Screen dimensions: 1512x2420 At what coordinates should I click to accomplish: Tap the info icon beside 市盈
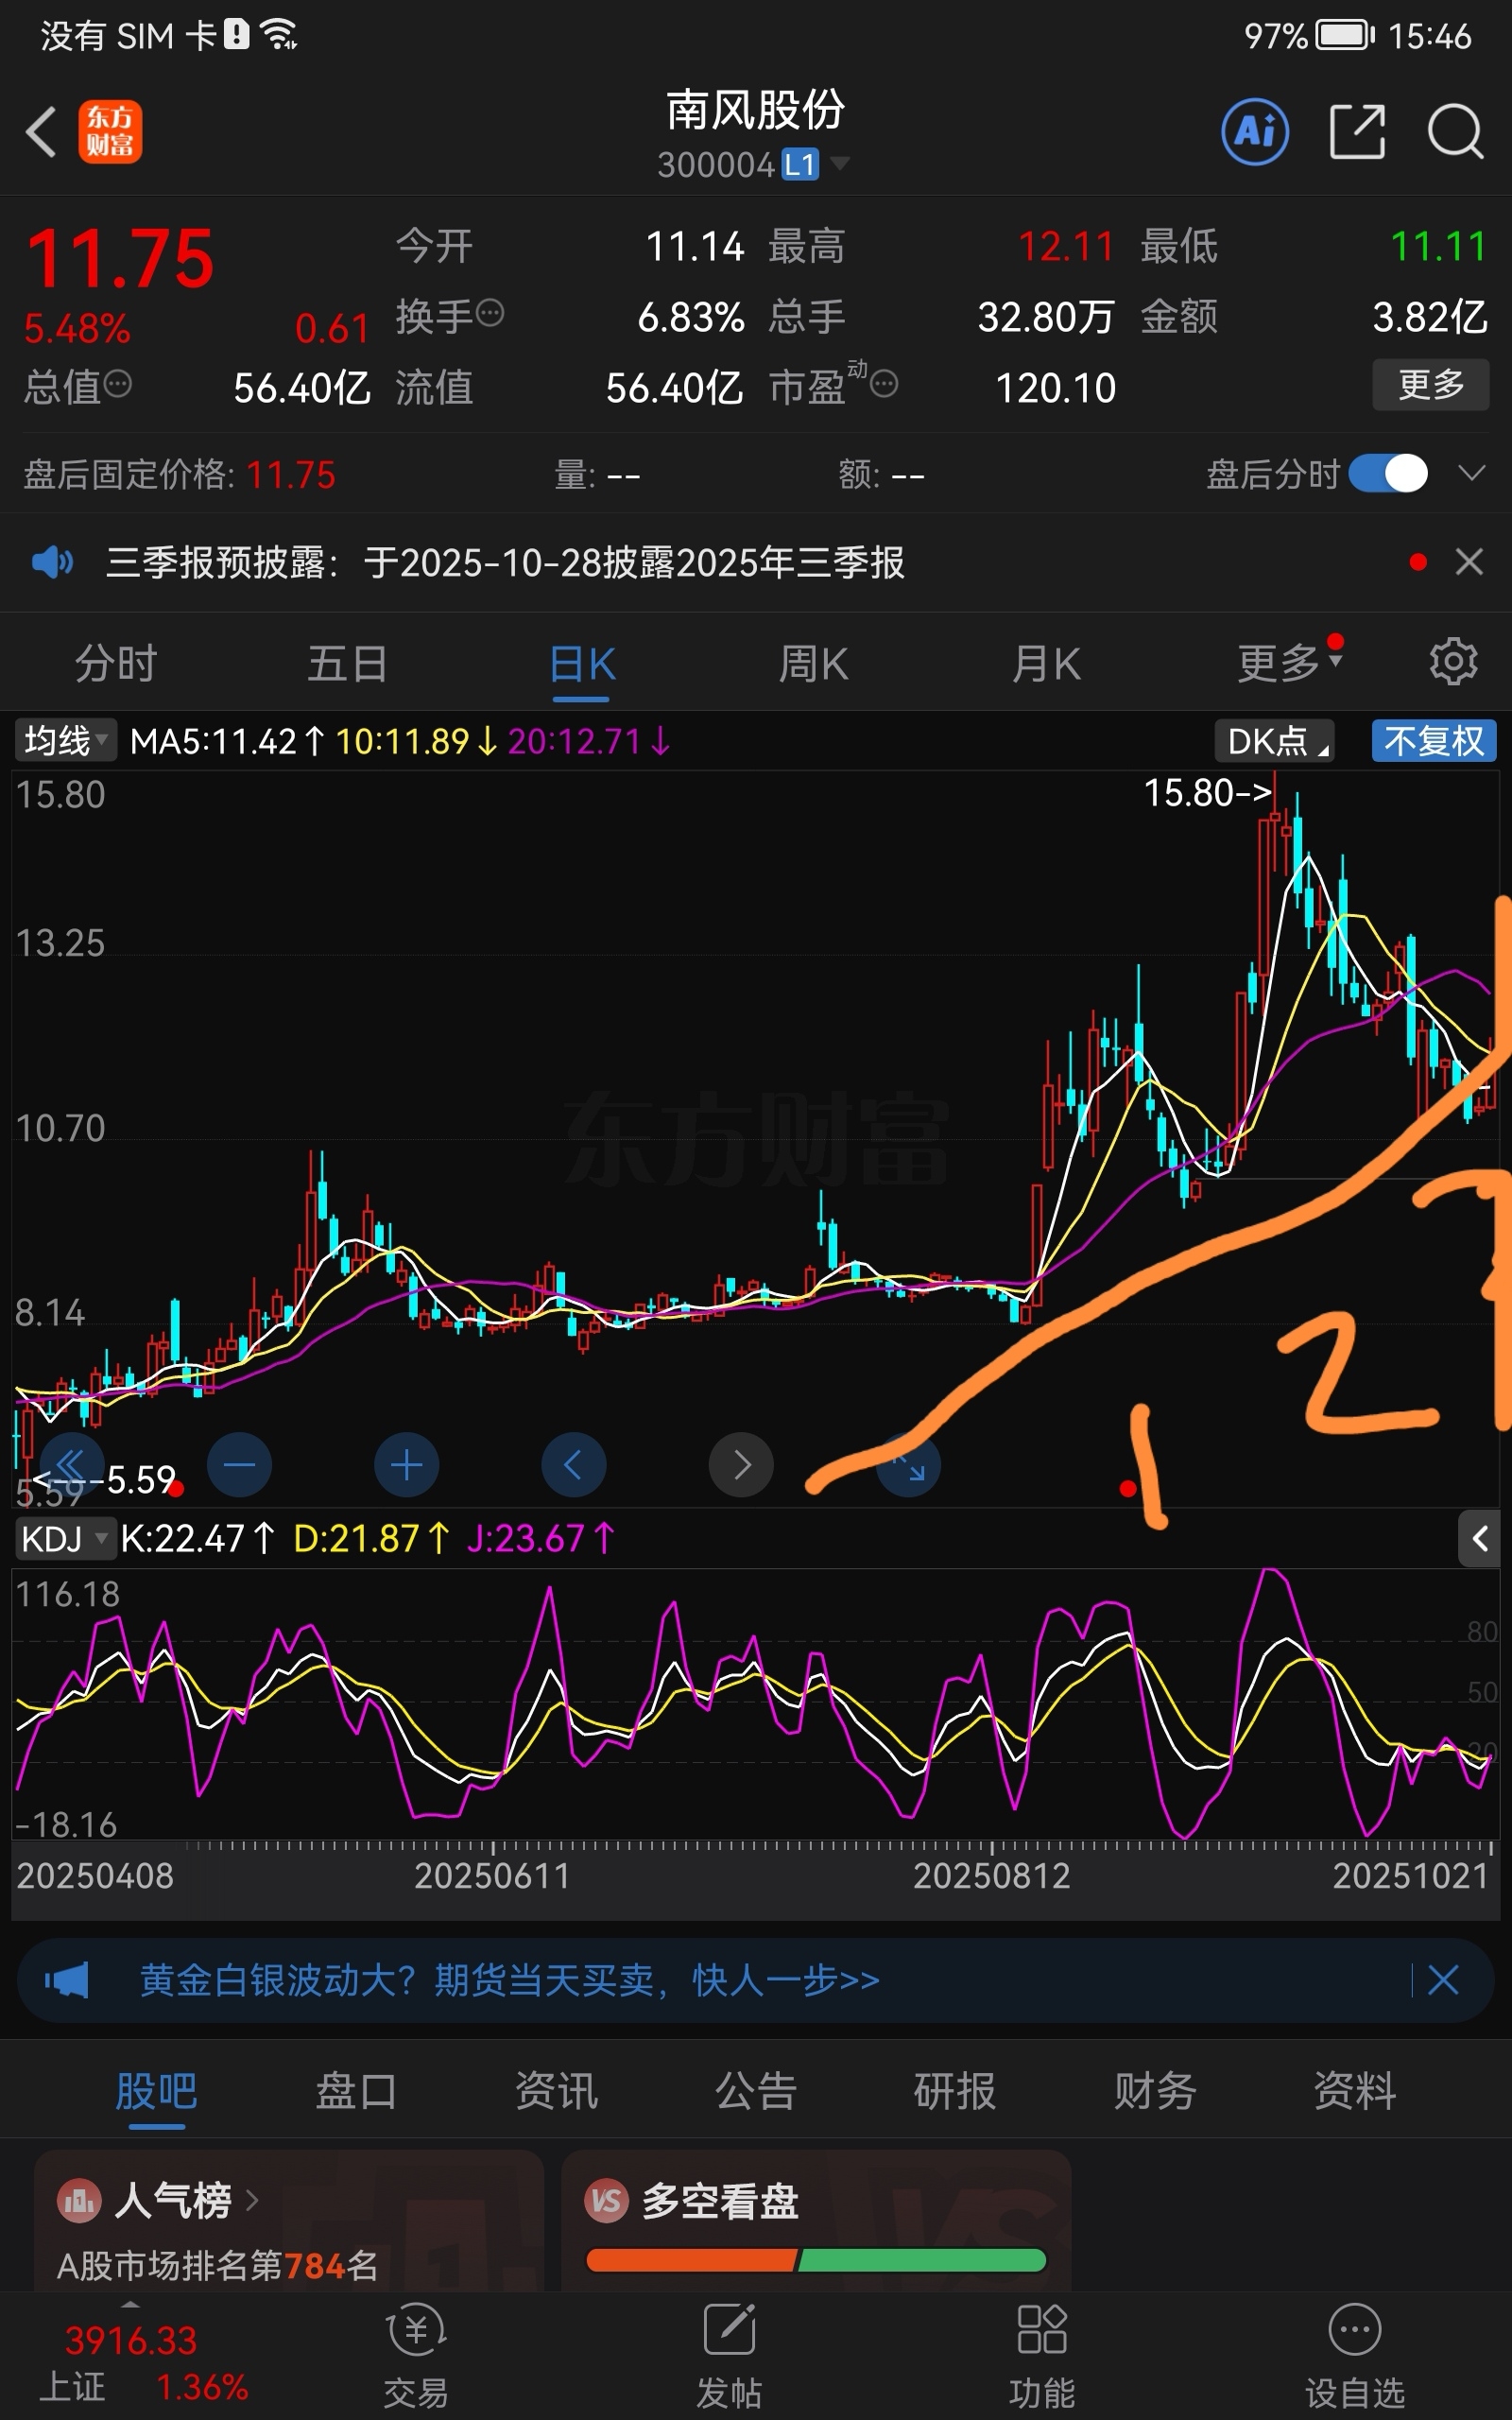pyautogui.click(x=884, y=384)
